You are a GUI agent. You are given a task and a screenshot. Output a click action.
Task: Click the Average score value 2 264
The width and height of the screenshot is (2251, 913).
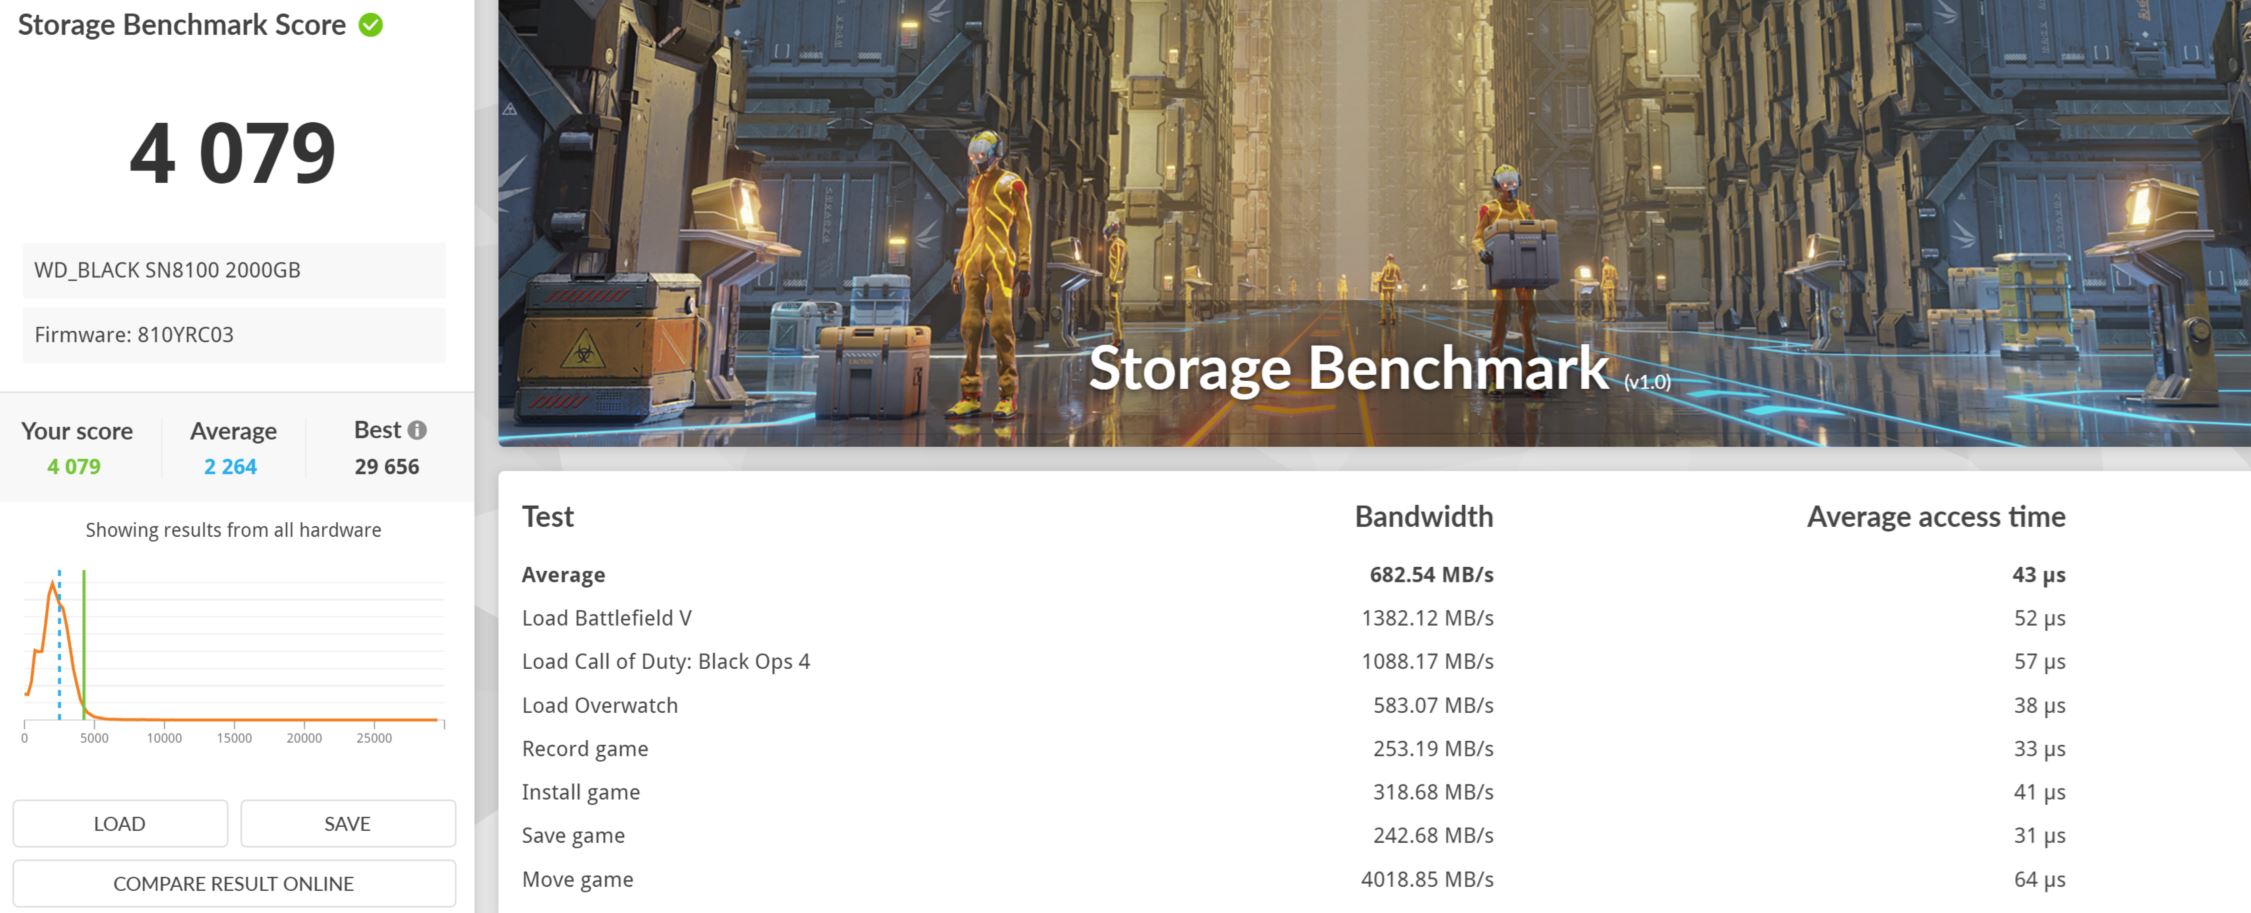point(230,467)
